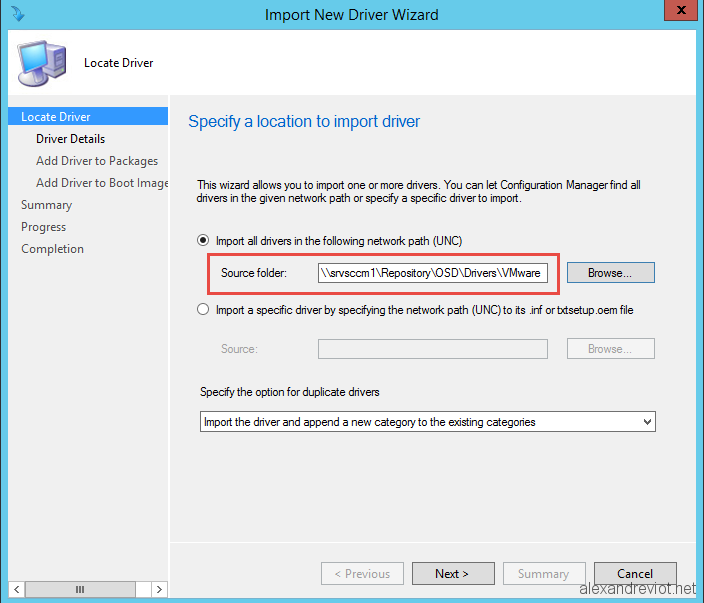Select Add Driver to Boot Images step
Image resolution: width=704 pixels, height=603 pixels.
102,183
